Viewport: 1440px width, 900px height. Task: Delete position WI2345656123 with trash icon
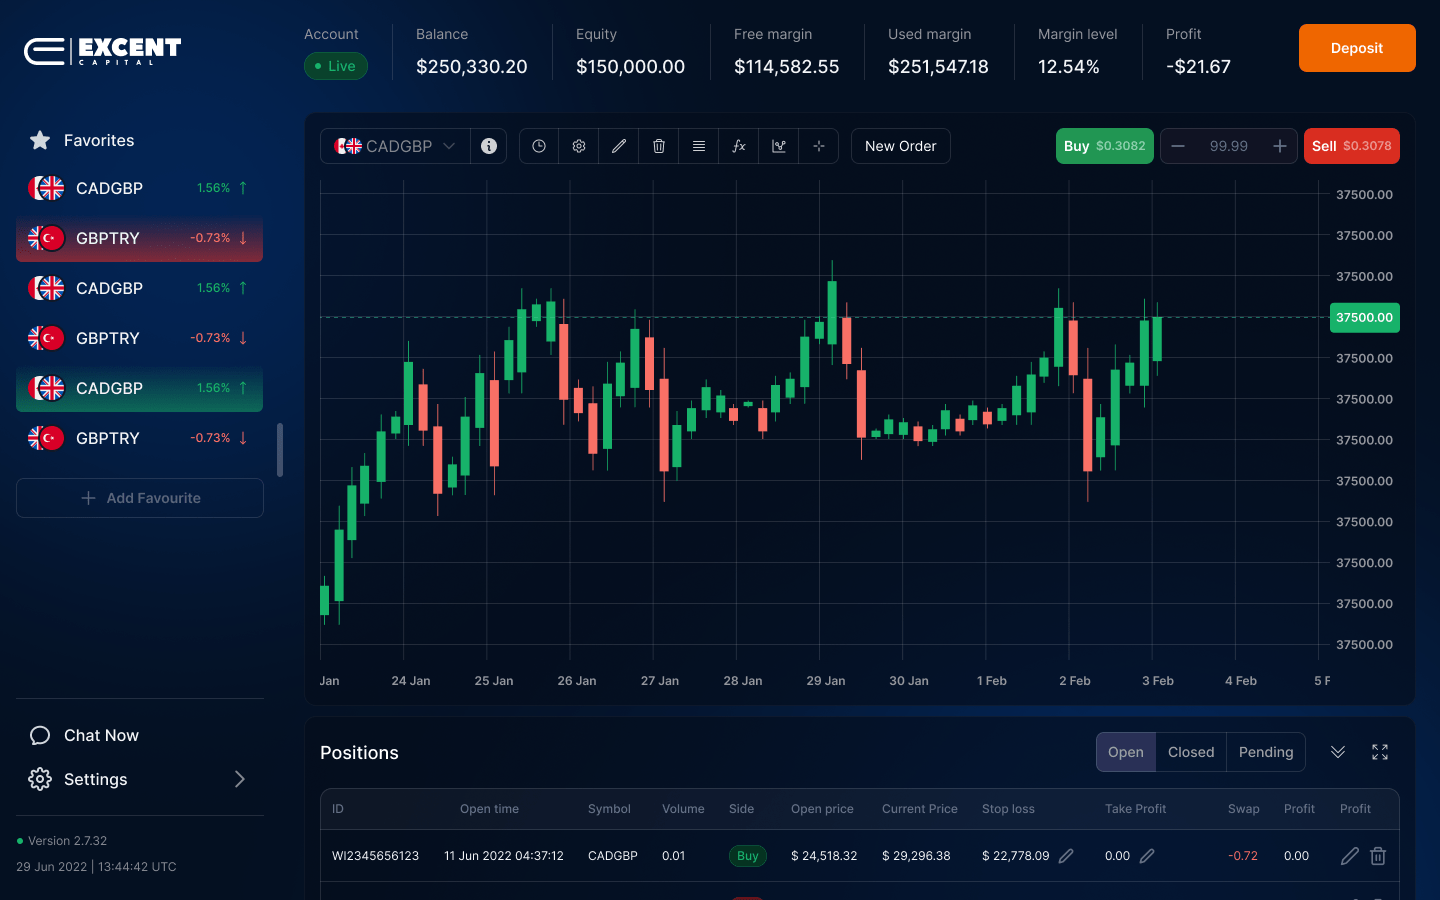click(x=1378, y=856)
